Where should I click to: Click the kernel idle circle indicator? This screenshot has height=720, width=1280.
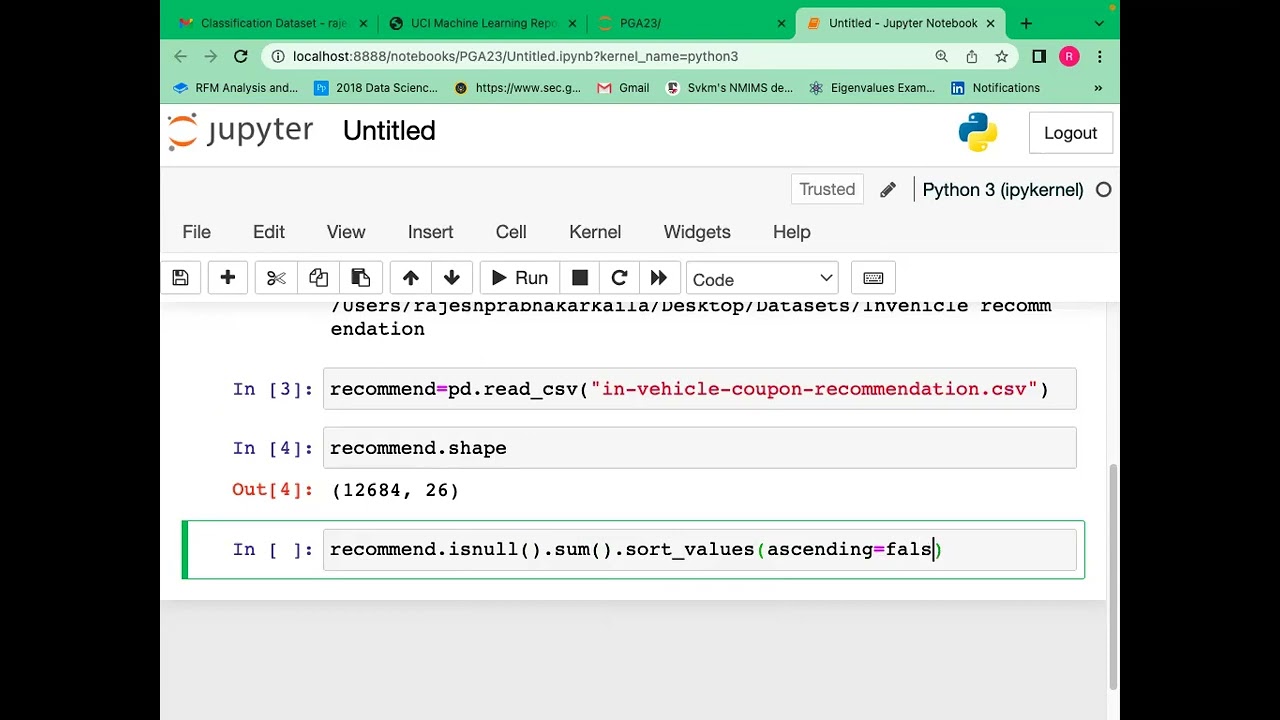tap(1103, 190)
